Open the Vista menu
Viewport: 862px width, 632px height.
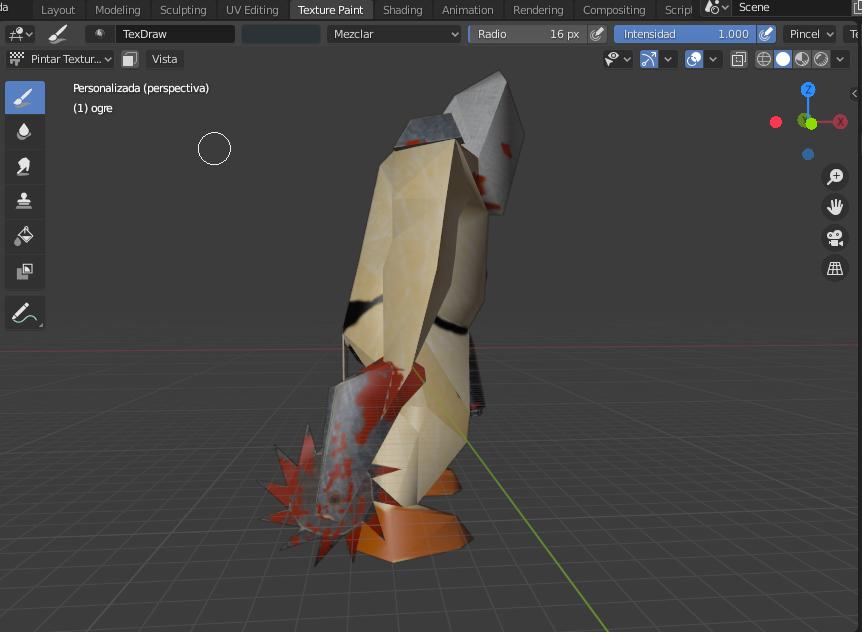click(164, 59)
